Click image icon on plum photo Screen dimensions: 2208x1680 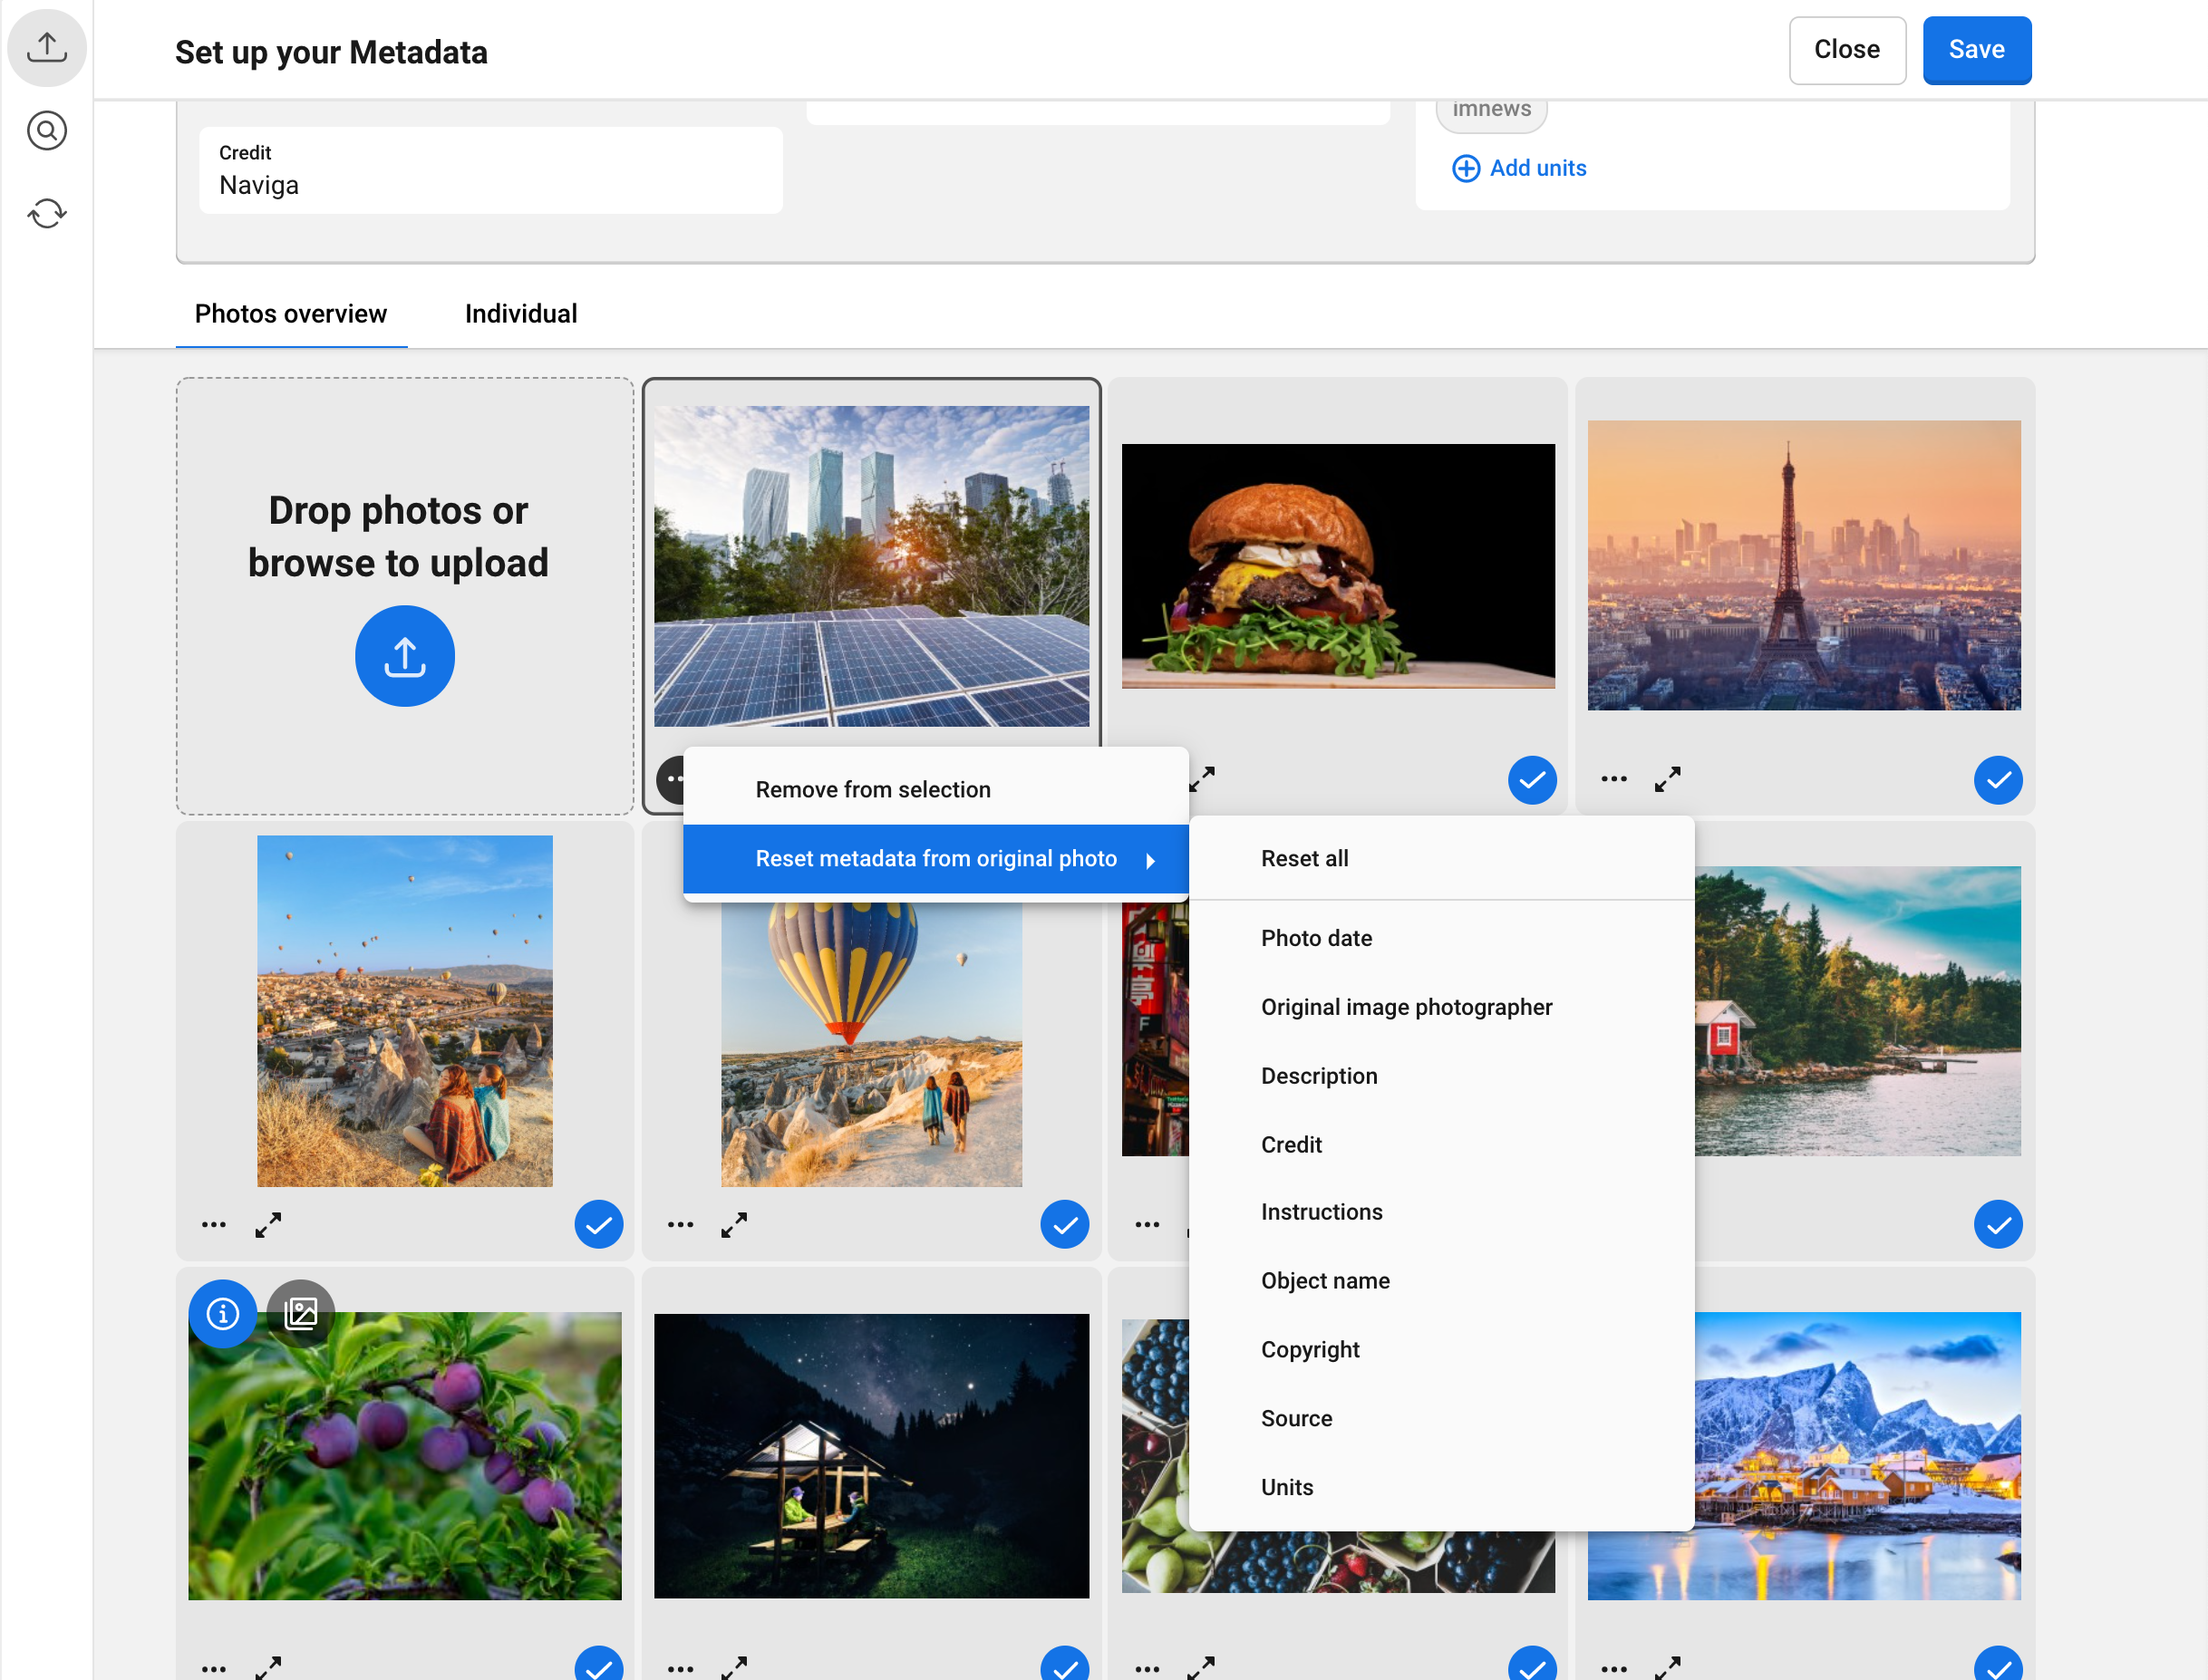coord(301,1313)
